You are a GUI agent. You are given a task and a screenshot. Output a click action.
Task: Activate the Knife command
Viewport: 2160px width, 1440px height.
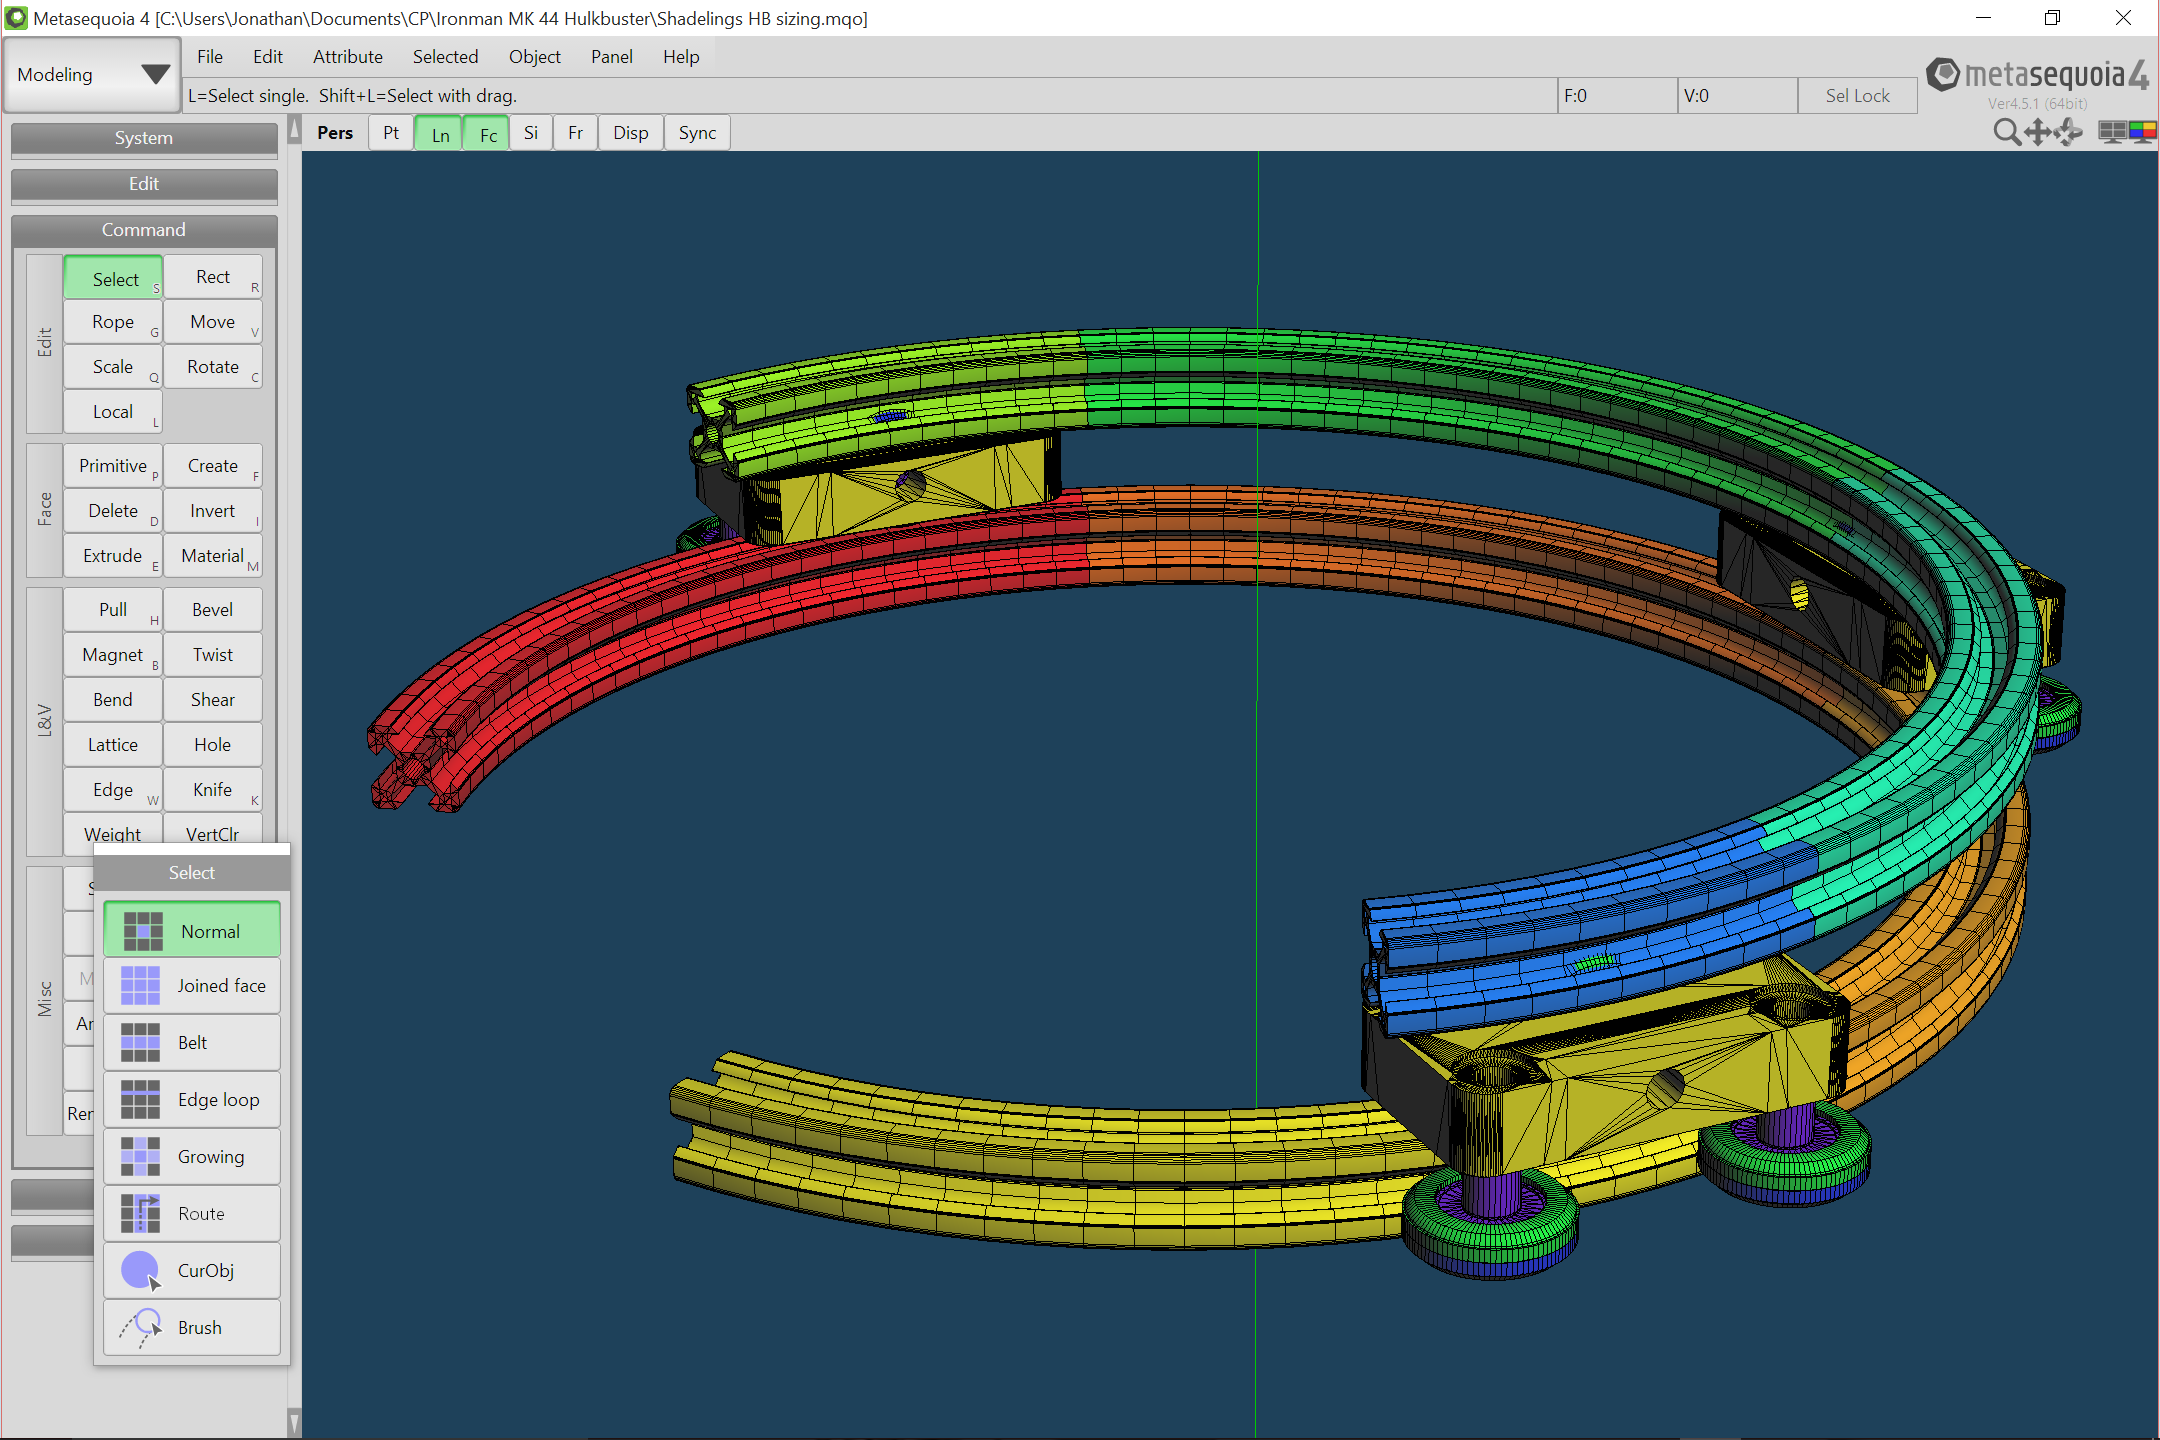click(x=213, y=790)
